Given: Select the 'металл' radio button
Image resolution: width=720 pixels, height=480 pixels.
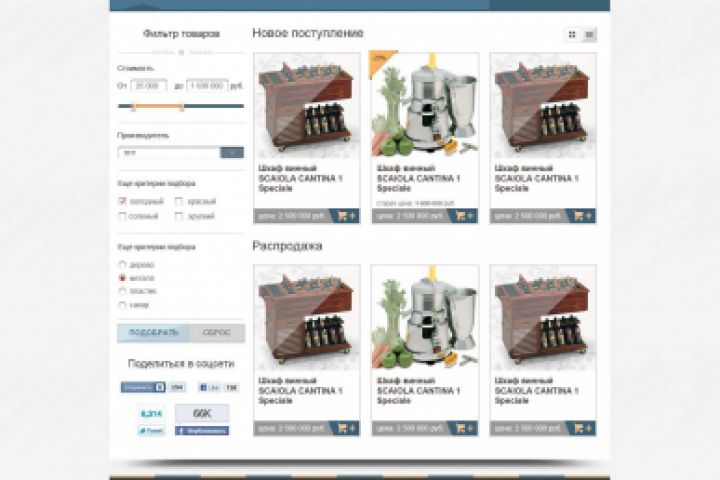Looking at the screenshot, I should pos(122,278).
